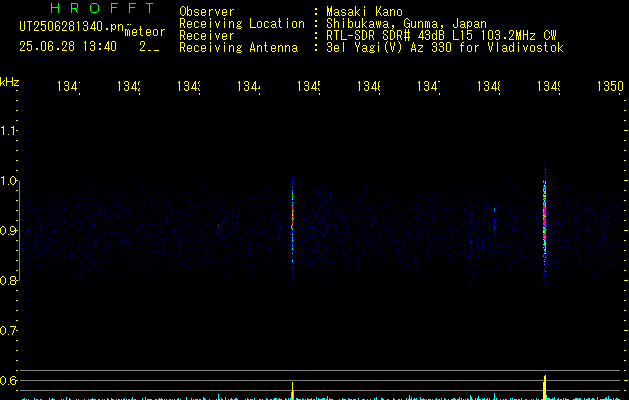Click the HROFFT title text

[102, 8]
